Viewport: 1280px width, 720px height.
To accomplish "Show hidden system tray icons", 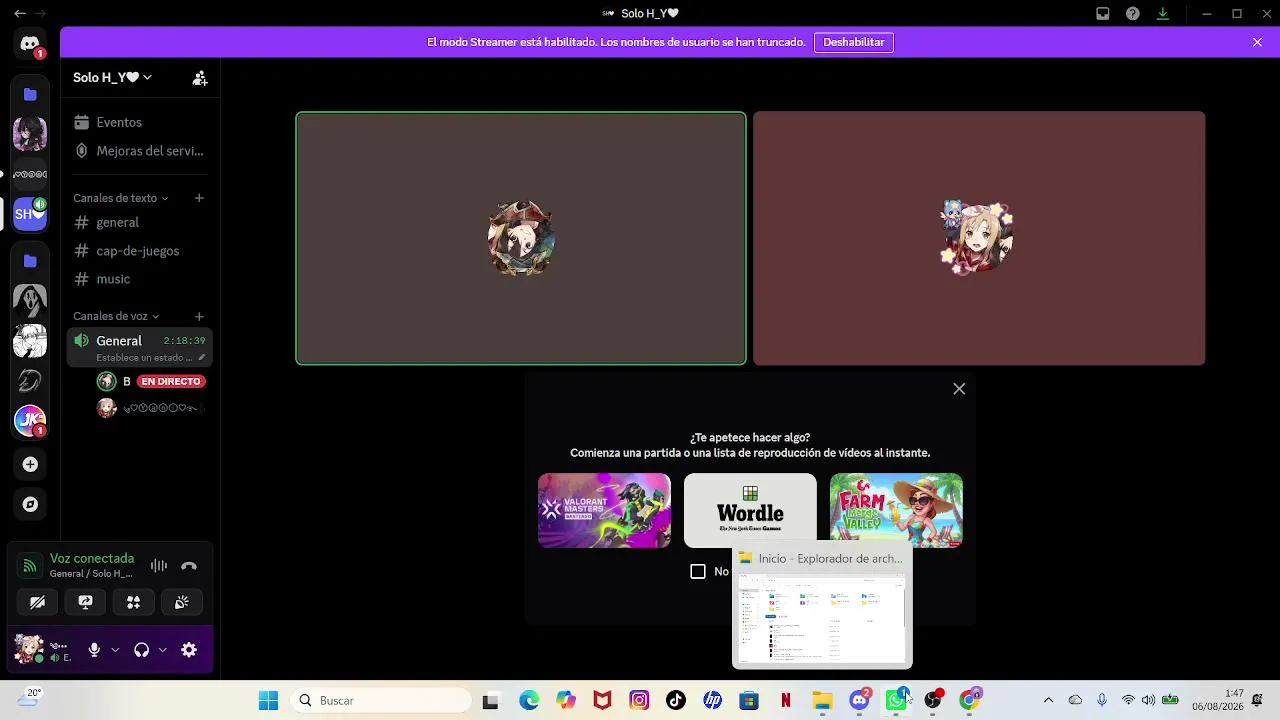I will 1048,700.
